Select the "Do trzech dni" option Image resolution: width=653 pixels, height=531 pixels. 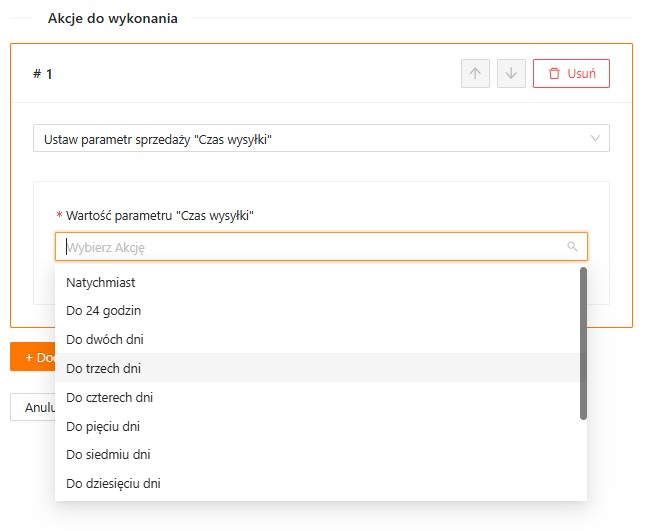point(104,368)
